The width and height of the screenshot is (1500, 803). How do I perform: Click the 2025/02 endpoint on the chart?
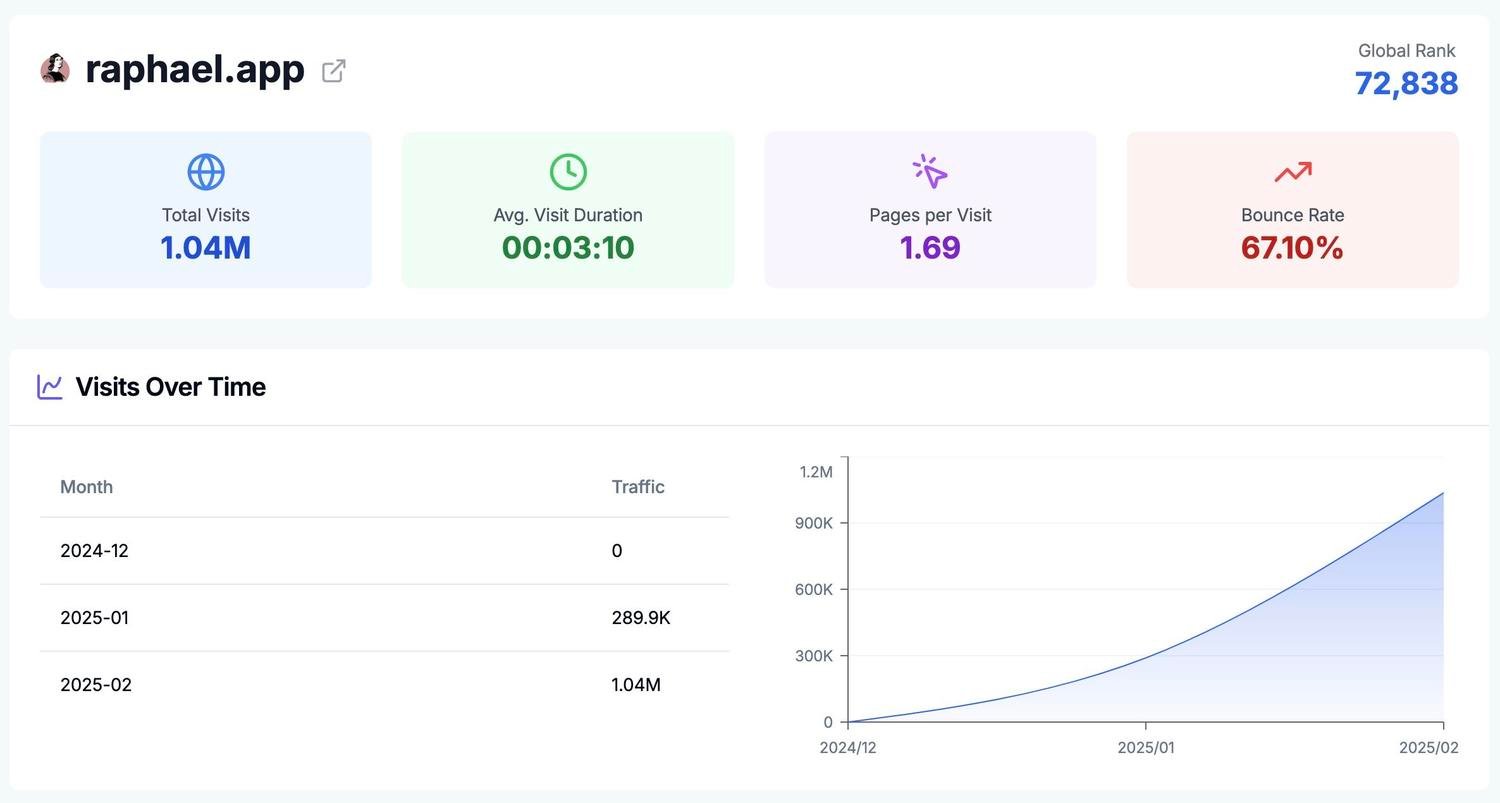pos(1443,493)
